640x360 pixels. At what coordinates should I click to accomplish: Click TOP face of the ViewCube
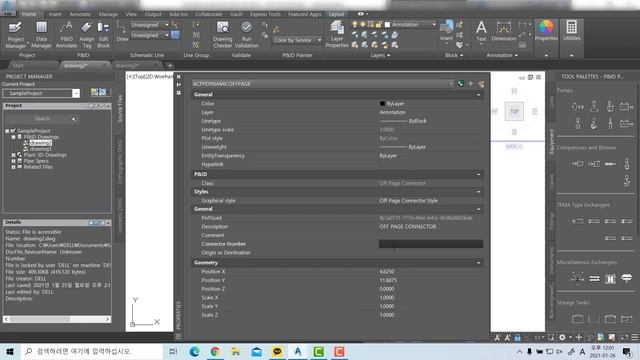tap(514, 111)
